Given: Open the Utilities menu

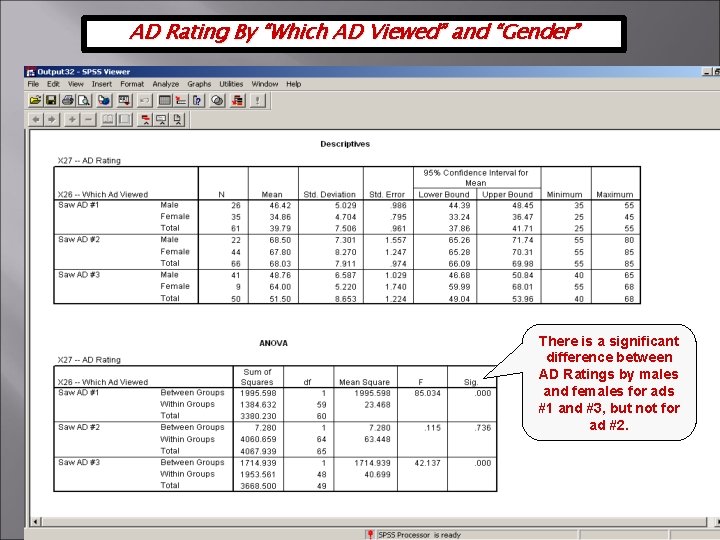Looking at the screenshot, I should pyautogui.click(x=231, y=84).
